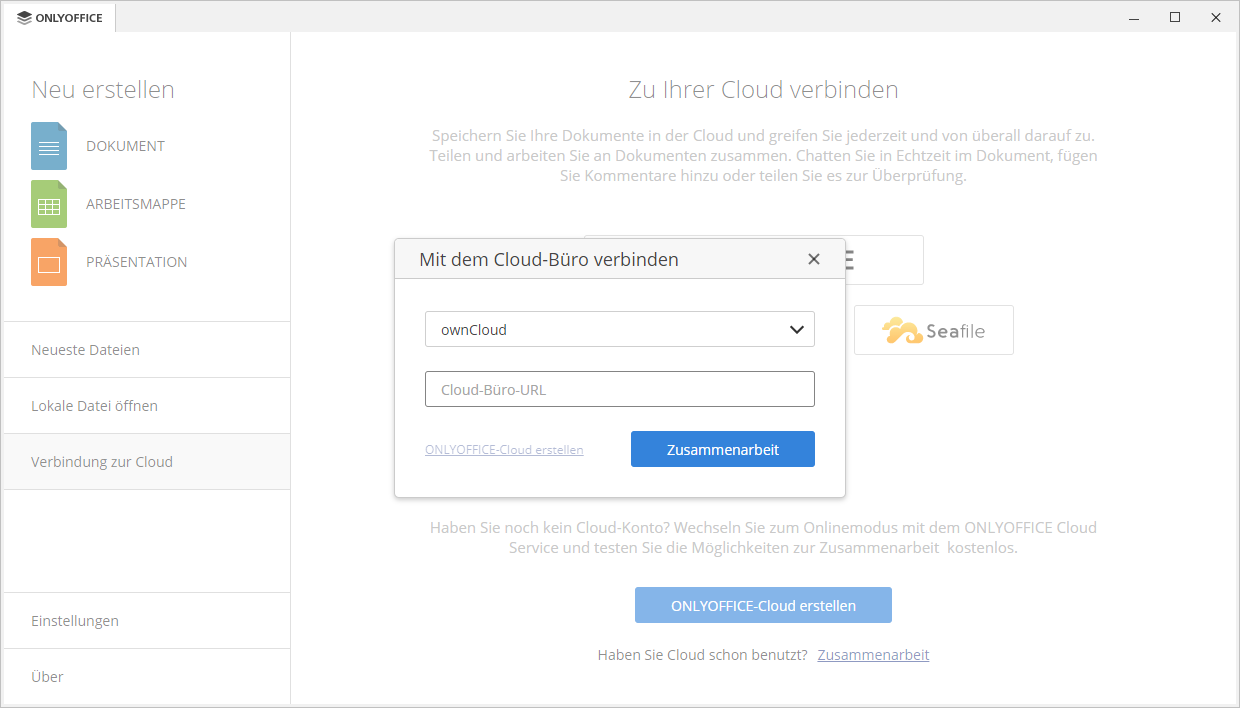The width and height of the screenshot is (1240, 708).
Task: Open the Über page
Action: click(147, 677)
